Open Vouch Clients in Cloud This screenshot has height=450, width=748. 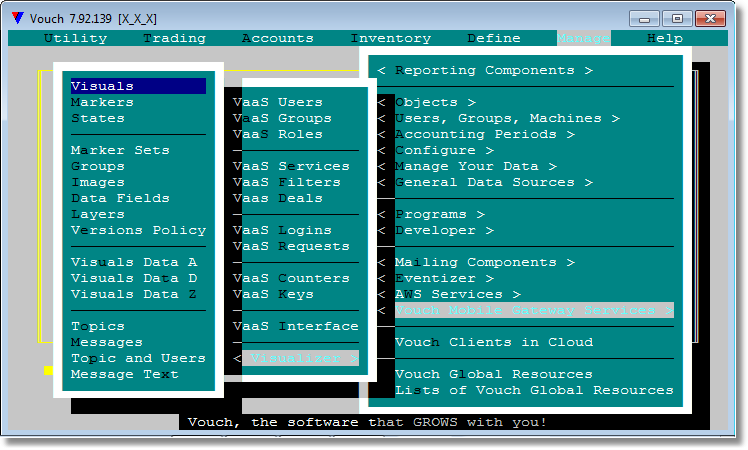[494, 342]
